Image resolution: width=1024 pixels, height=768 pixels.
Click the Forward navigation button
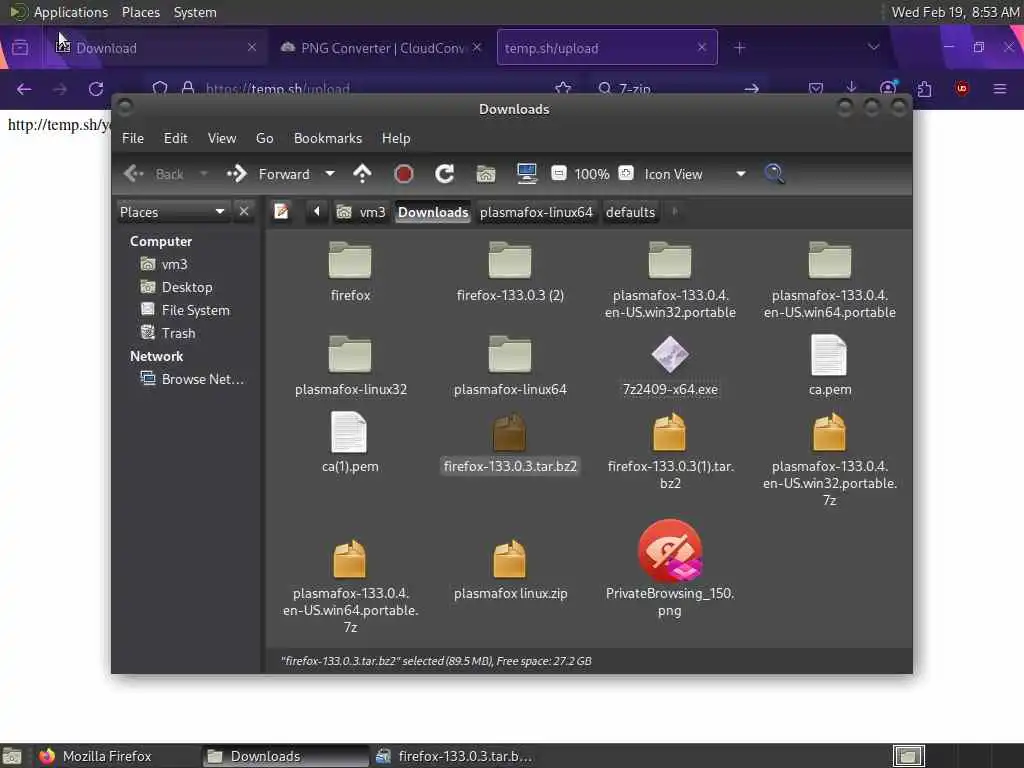pyautogui.click(x=269, y=174)
